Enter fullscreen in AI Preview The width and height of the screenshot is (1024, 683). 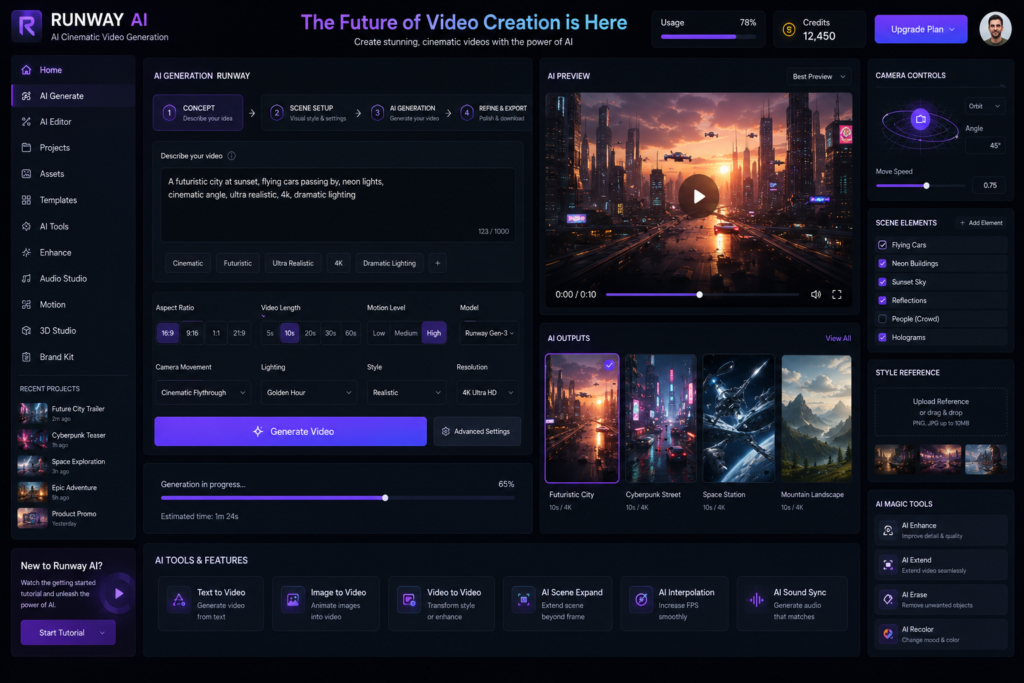[837, 294]
